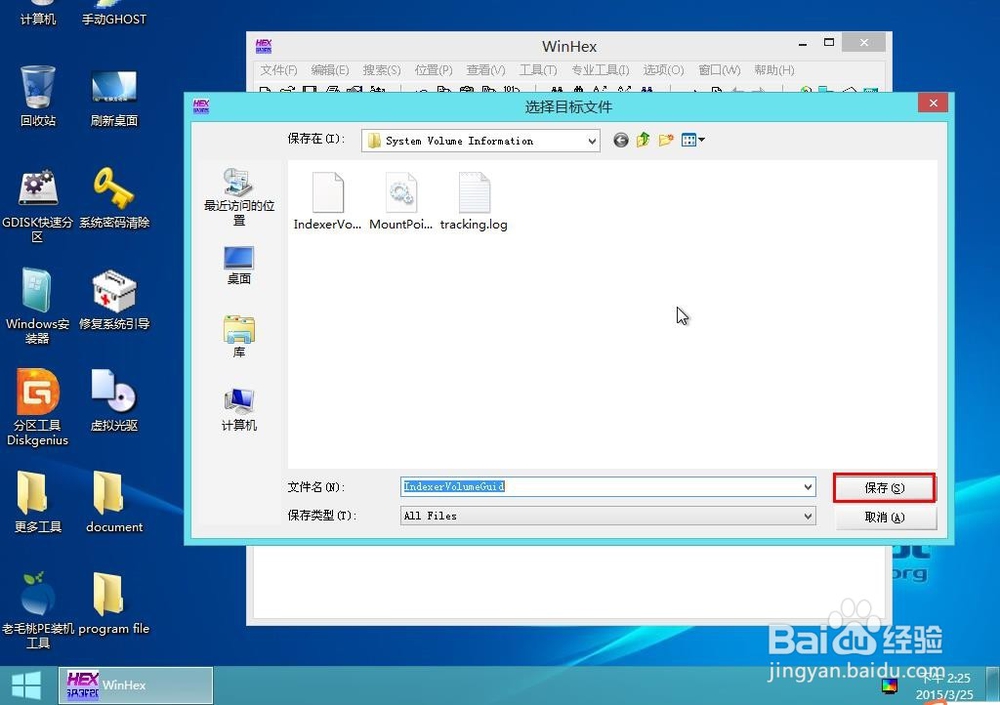Viewport: 1000px width, 705px height.
Task: Open WinHex 文件(F) menu
Action: pyautogui.click(x=279, y=70)
